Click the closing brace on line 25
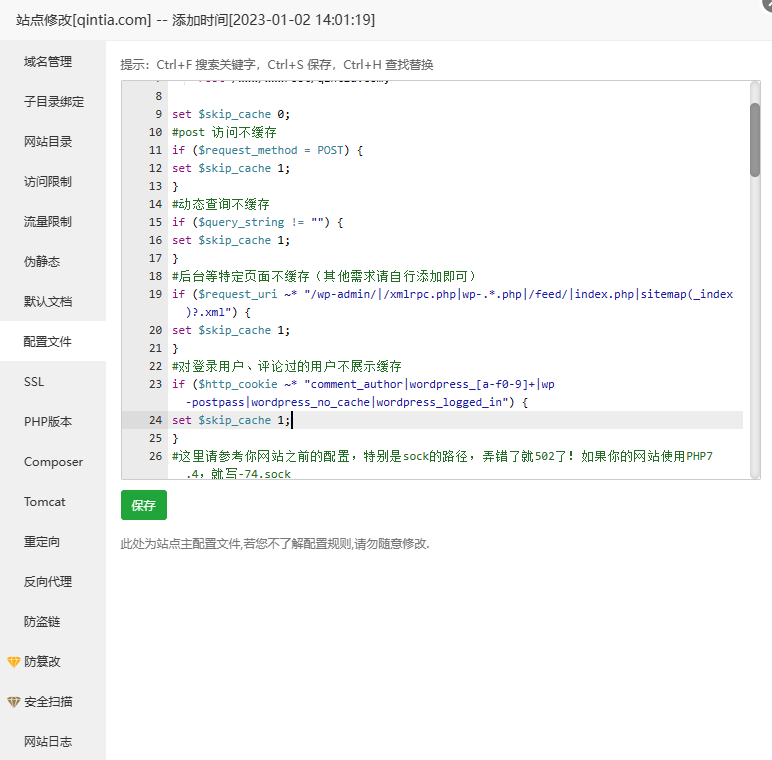Viewport: 772px width, 760px height. 175,438
